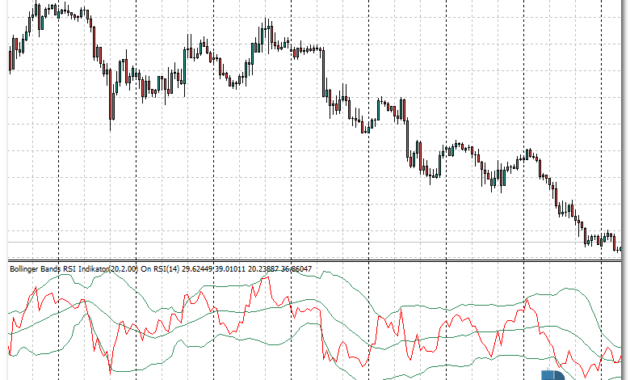Click the indicator value 20.23887
Image resolution: width=630 pixels, height=380 pixels.
[264, 269]
